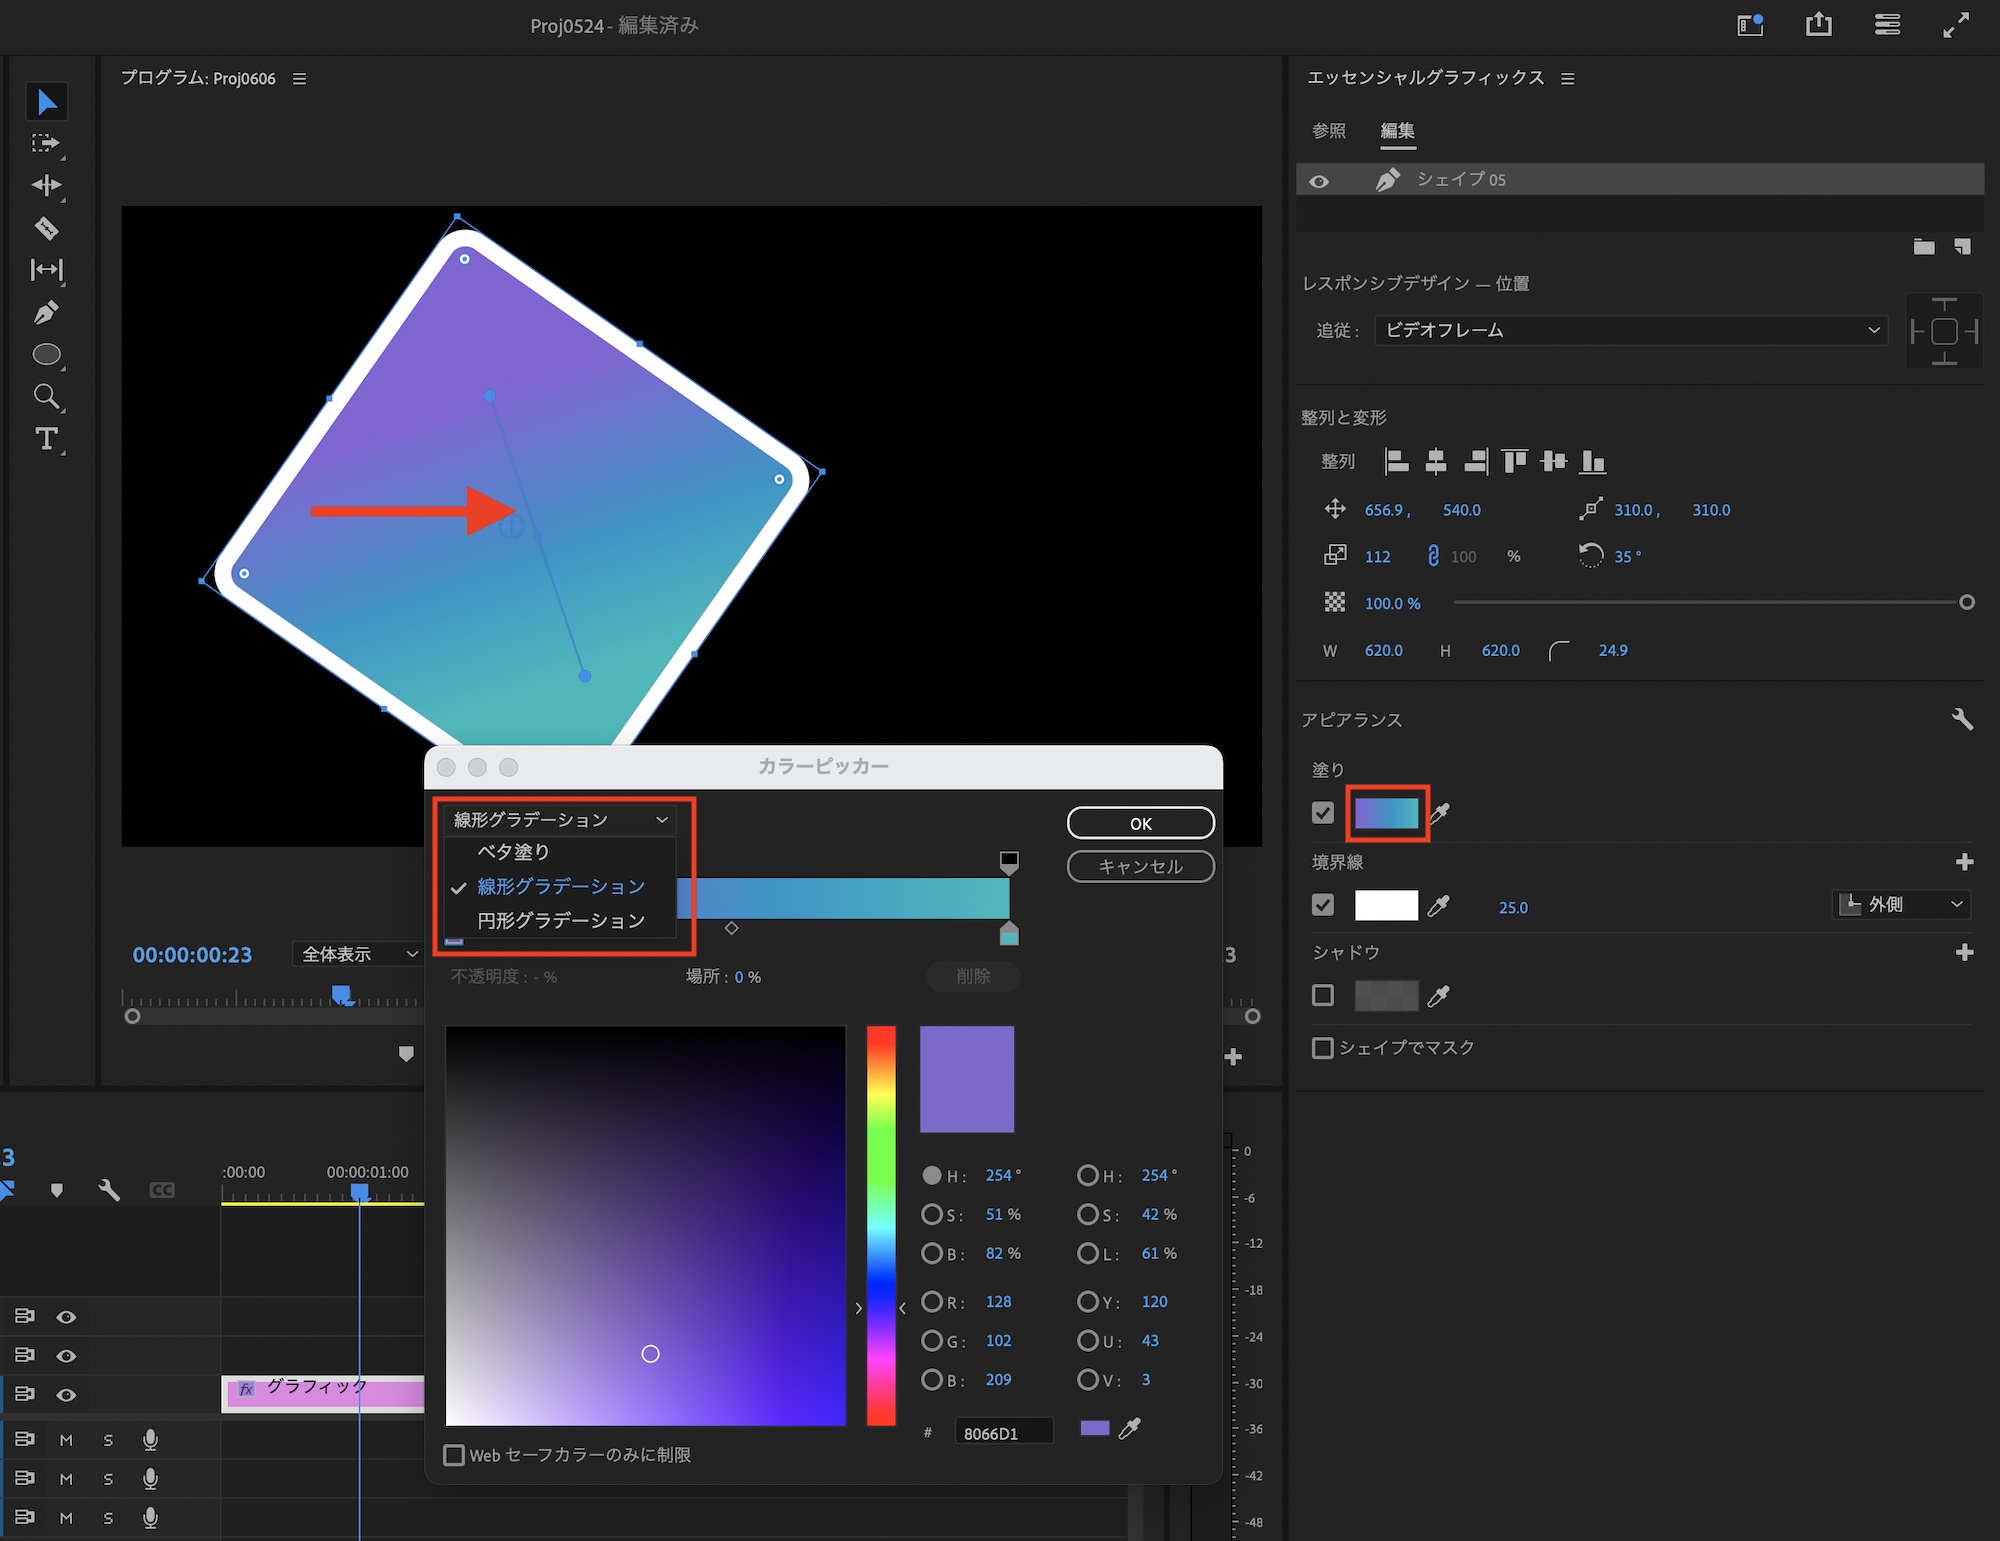Open the ビデオフレーム follow dropdown
This screenshot has height=1541, width=2000.
(1630, 330)
